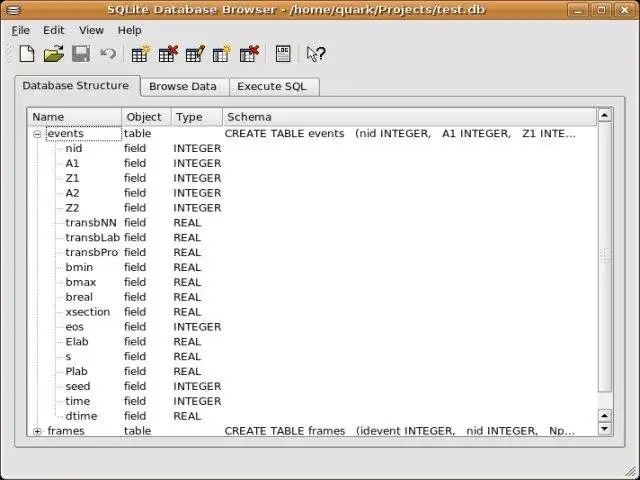Select the eos field row
Viewport: 640px width, 480px height.
click(x=312, y=327)
